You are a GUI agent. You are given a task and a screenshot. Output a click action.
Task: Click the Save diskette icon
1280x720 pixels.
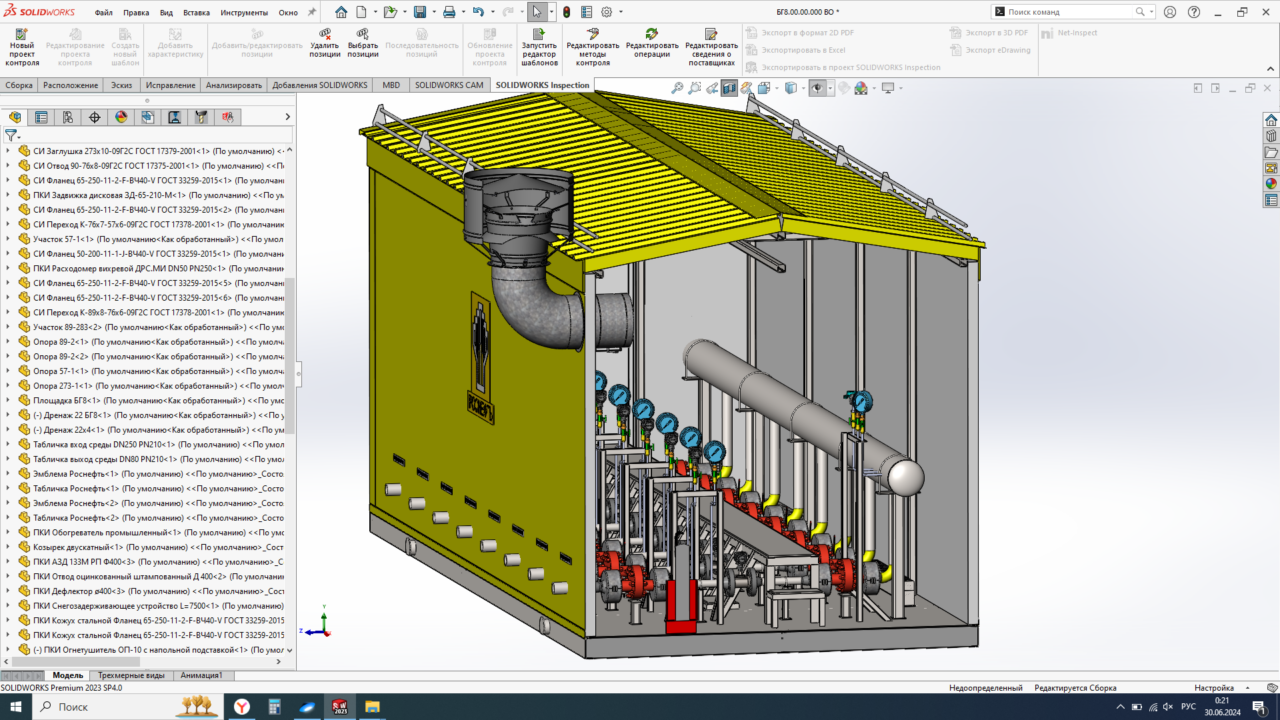(x=420, y=13)
